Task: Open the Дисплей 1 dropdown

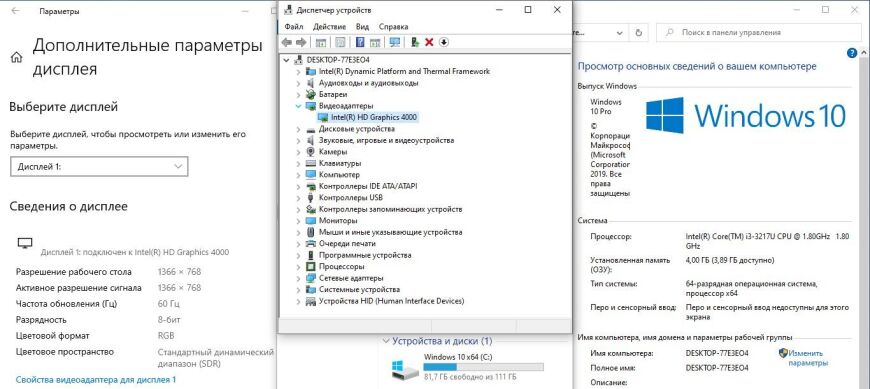Action: 99,166
